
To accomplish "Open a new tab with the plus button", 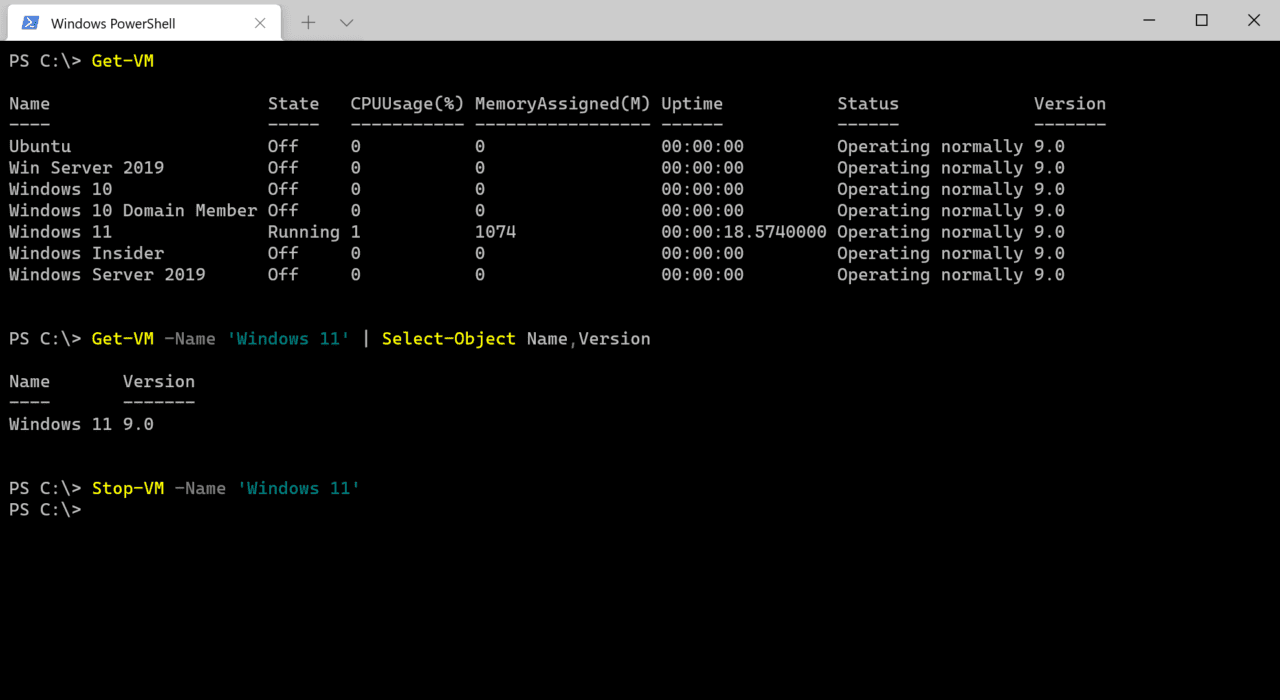I will [308, 22].
